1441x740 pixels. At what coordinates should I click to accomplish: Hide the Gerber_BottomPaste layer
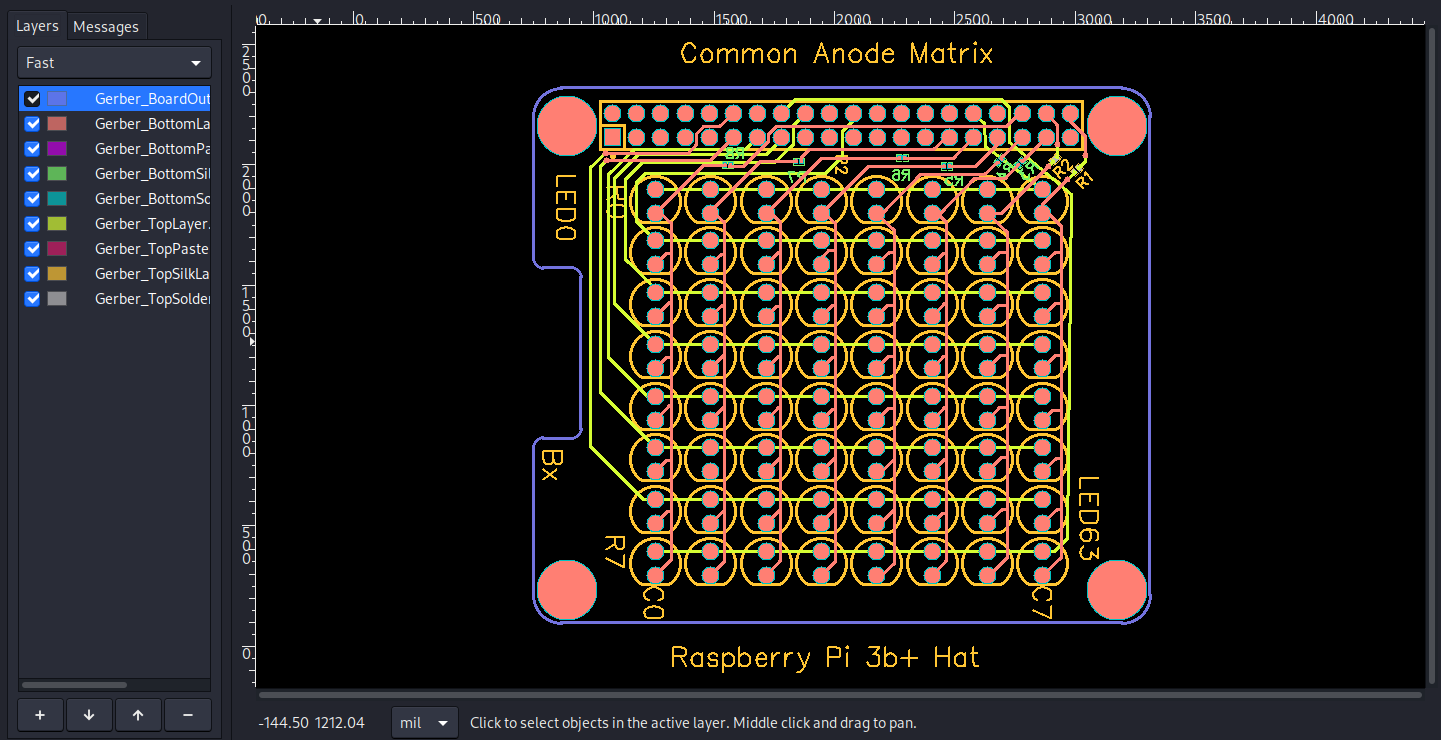click(x=32, y=149)
